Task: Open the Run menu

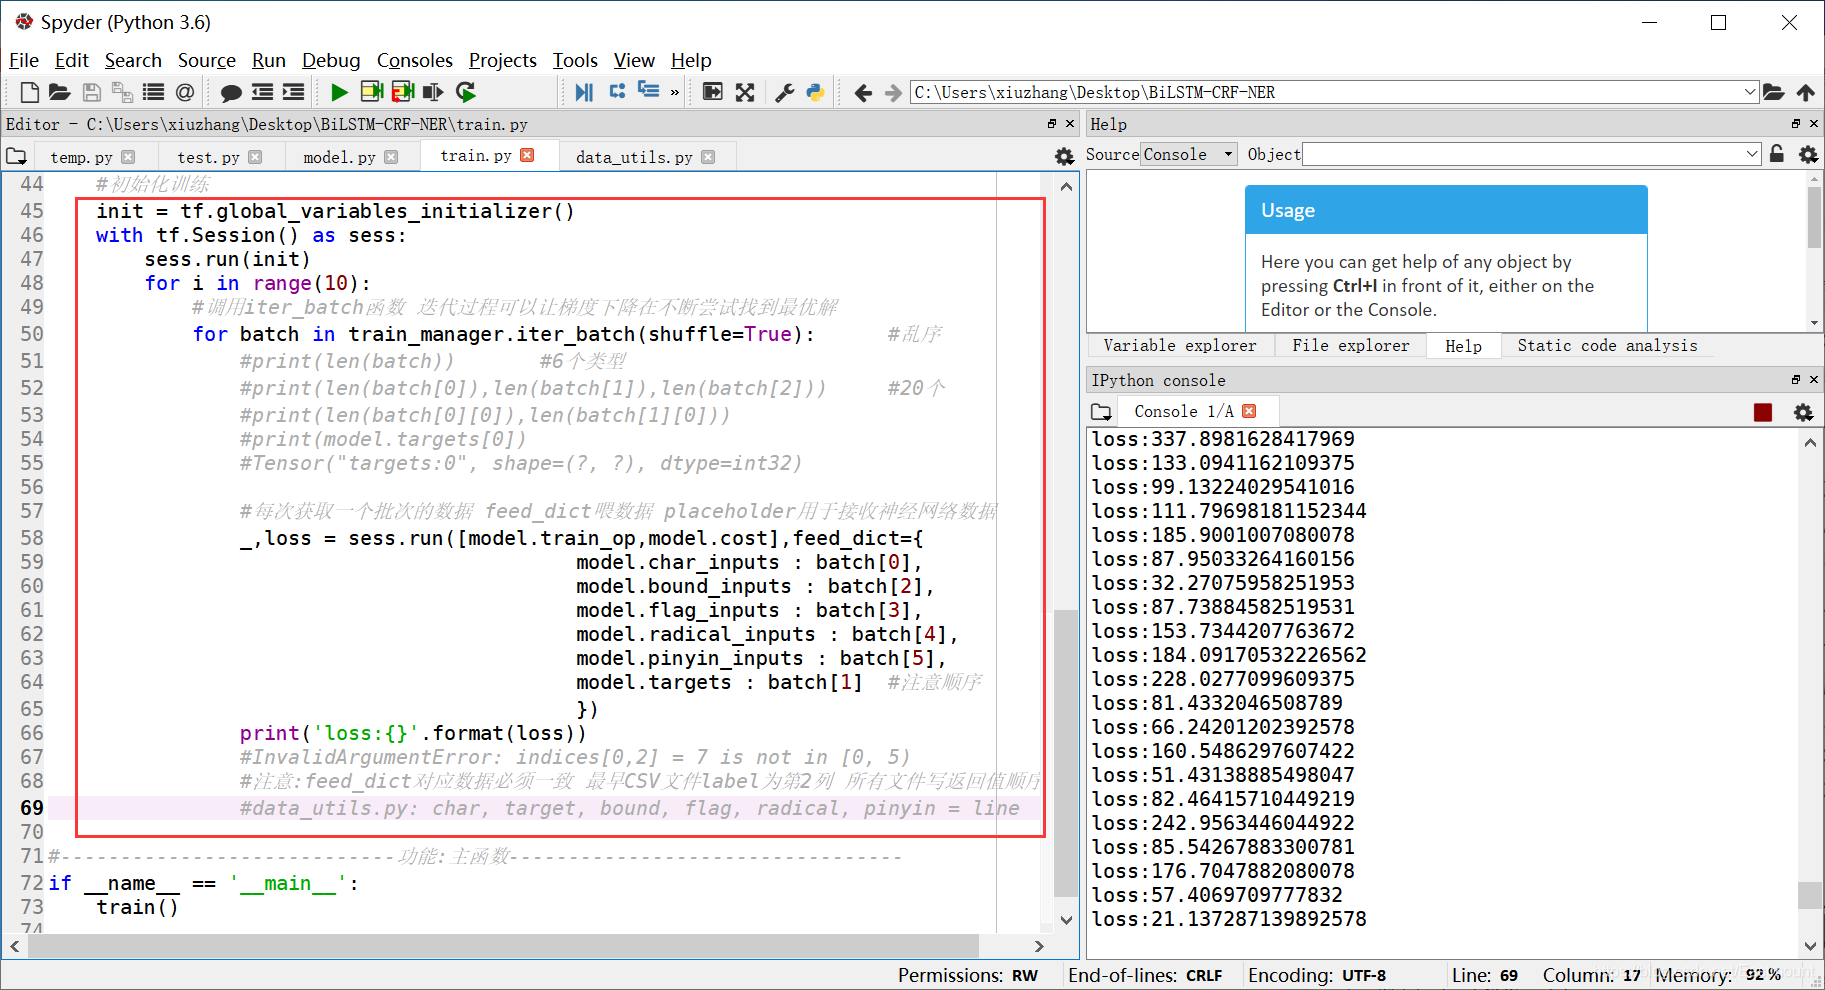Action: pyautogui.click(x=269, y=60)
